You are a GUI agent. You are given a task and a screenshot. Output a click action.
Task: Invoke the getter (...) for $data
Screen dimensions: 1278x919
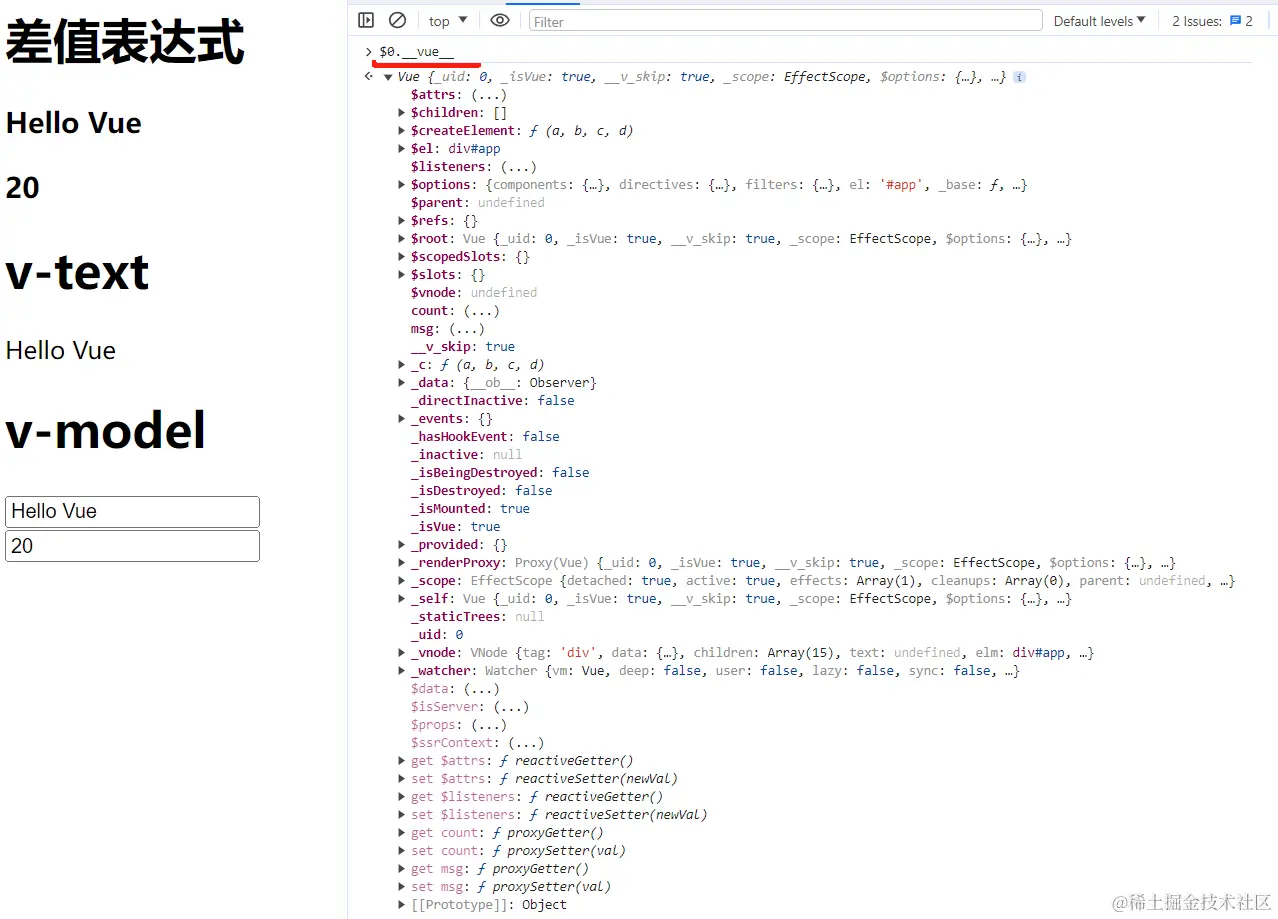tap(481, 689)
